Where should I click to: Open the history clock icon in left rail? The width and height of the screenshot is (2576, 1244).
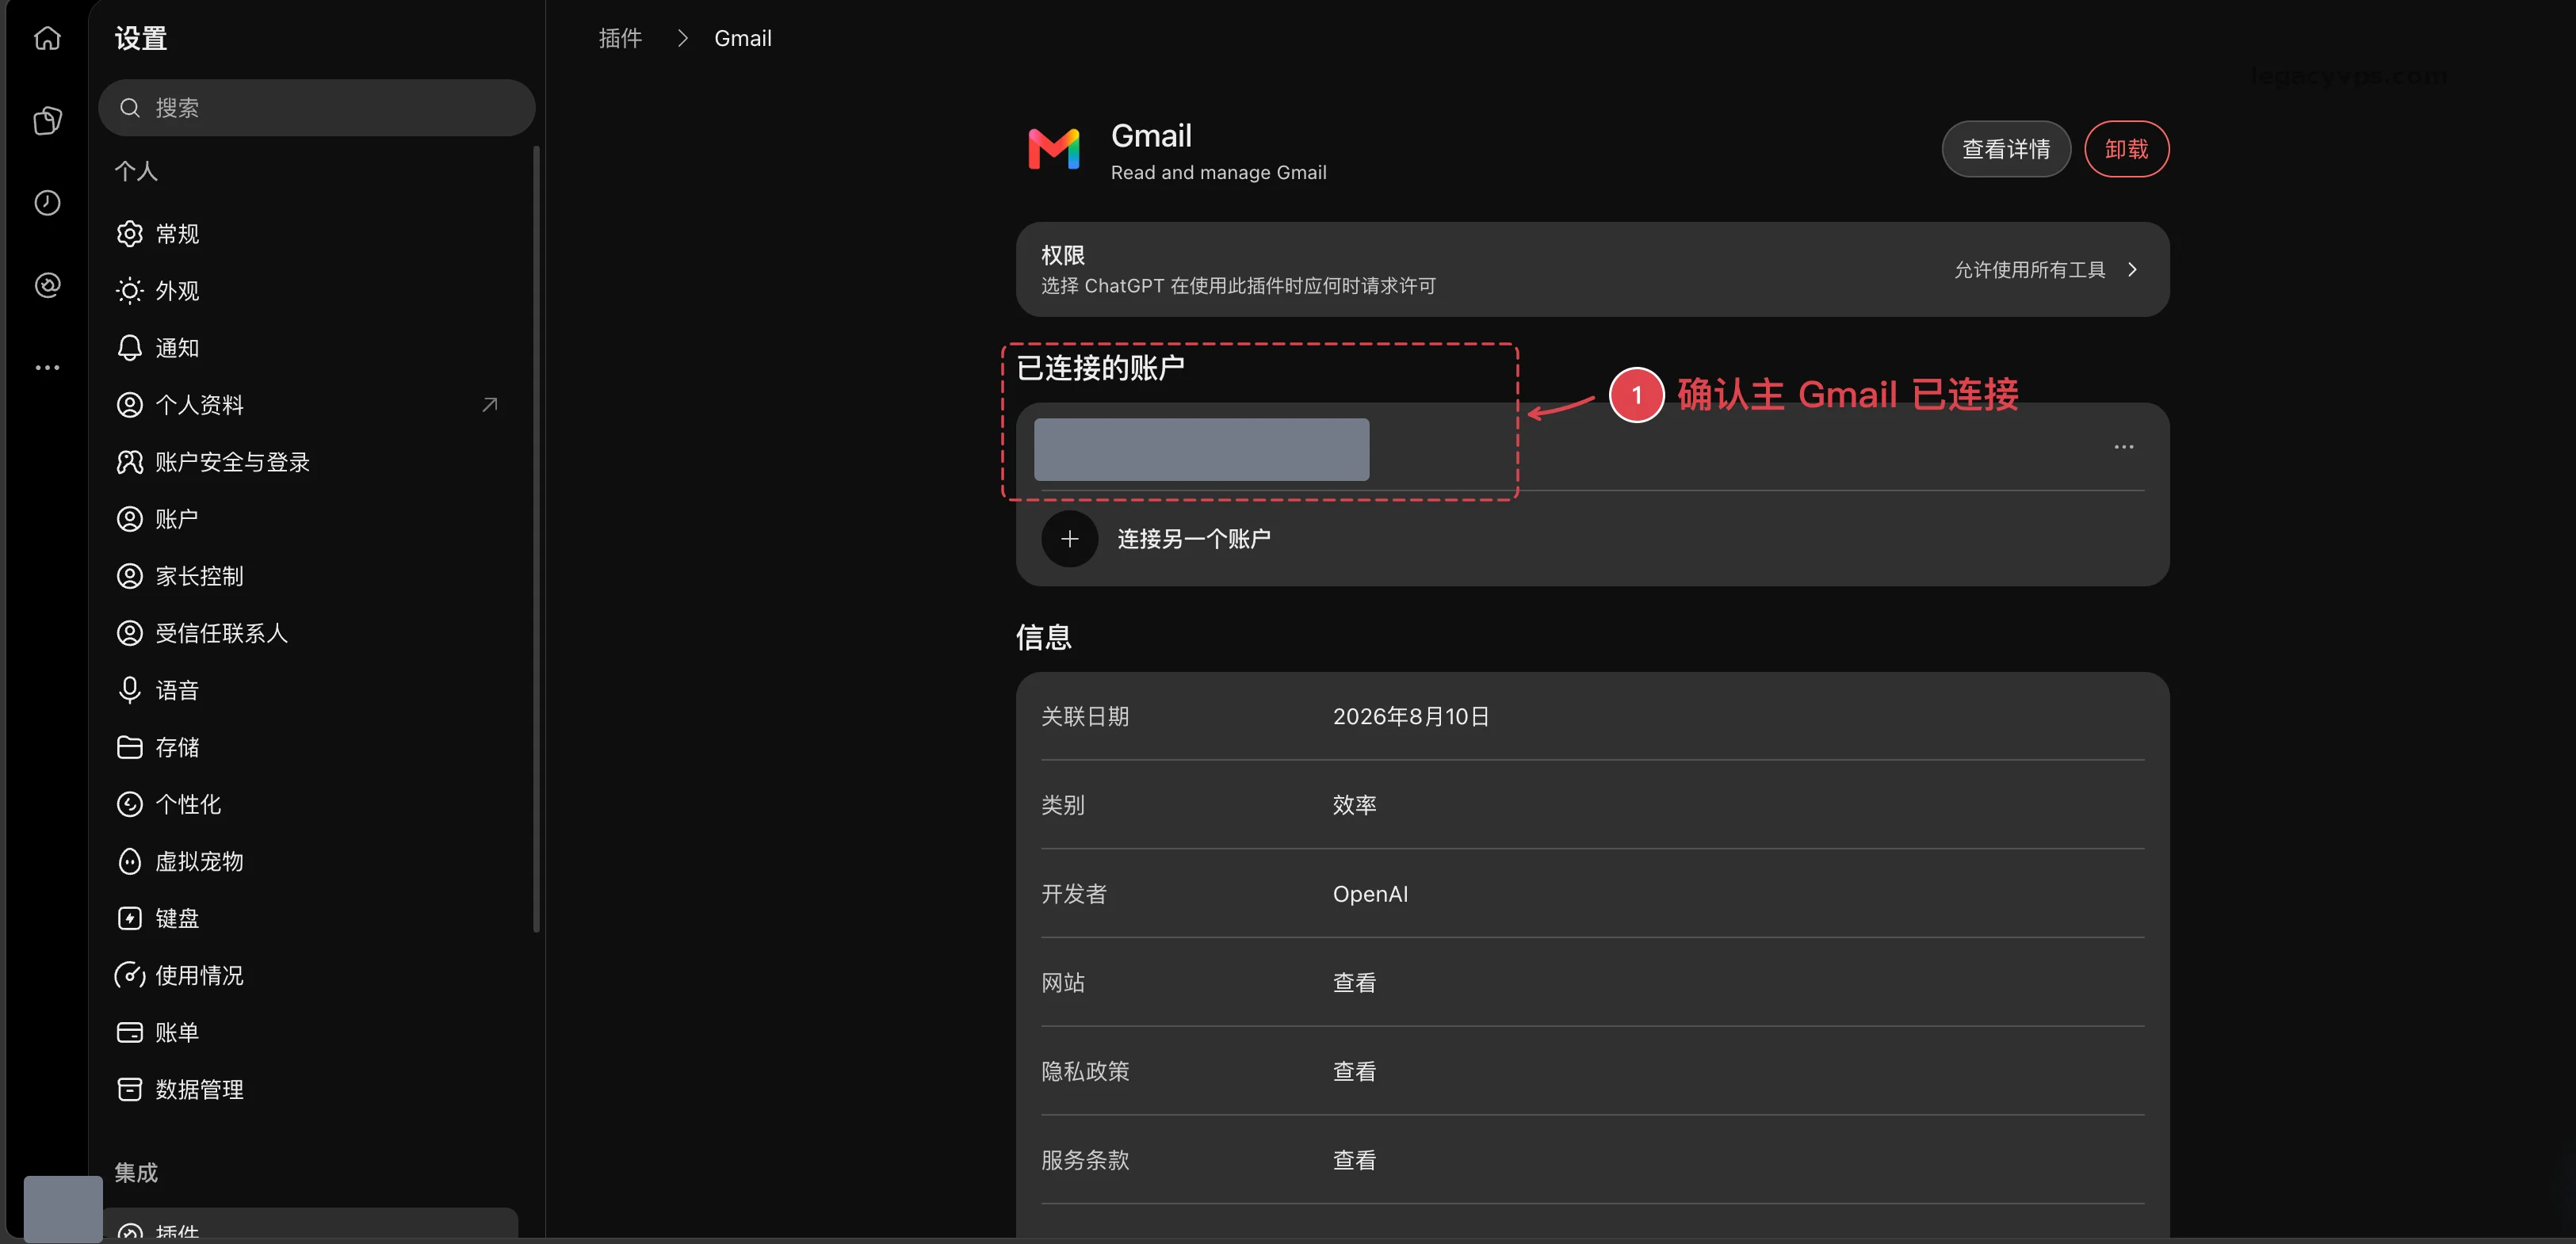coord(47,203)
